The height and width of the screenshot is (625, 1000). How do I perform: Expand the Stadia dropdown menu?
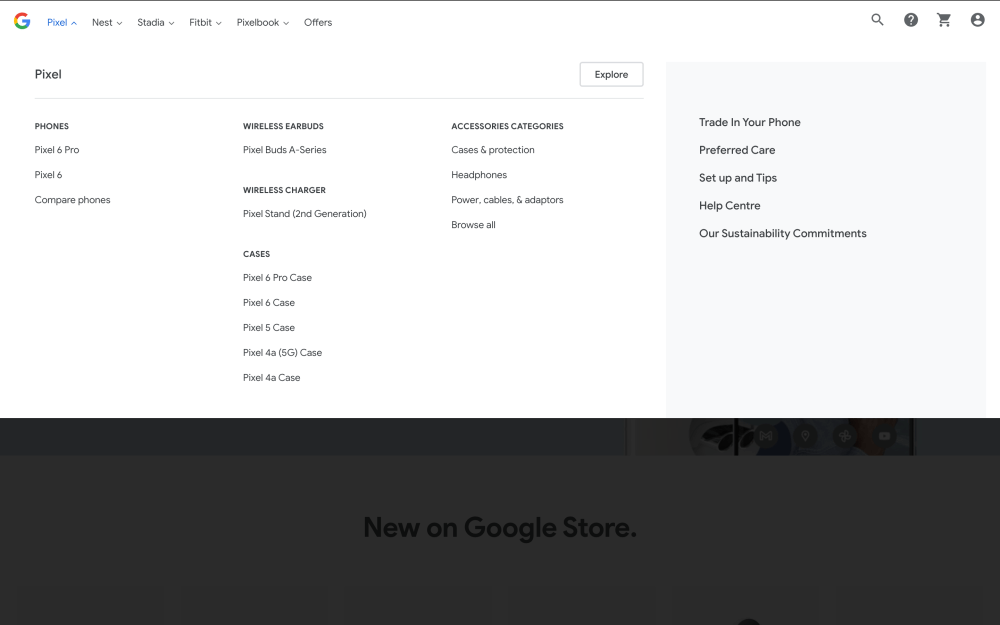point(155,22)
